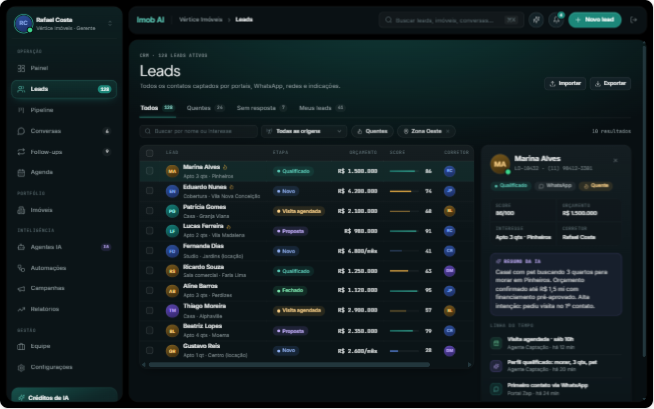Open Pipeline in the sidebar
The image size is (654, 409).
click(64, 110)
